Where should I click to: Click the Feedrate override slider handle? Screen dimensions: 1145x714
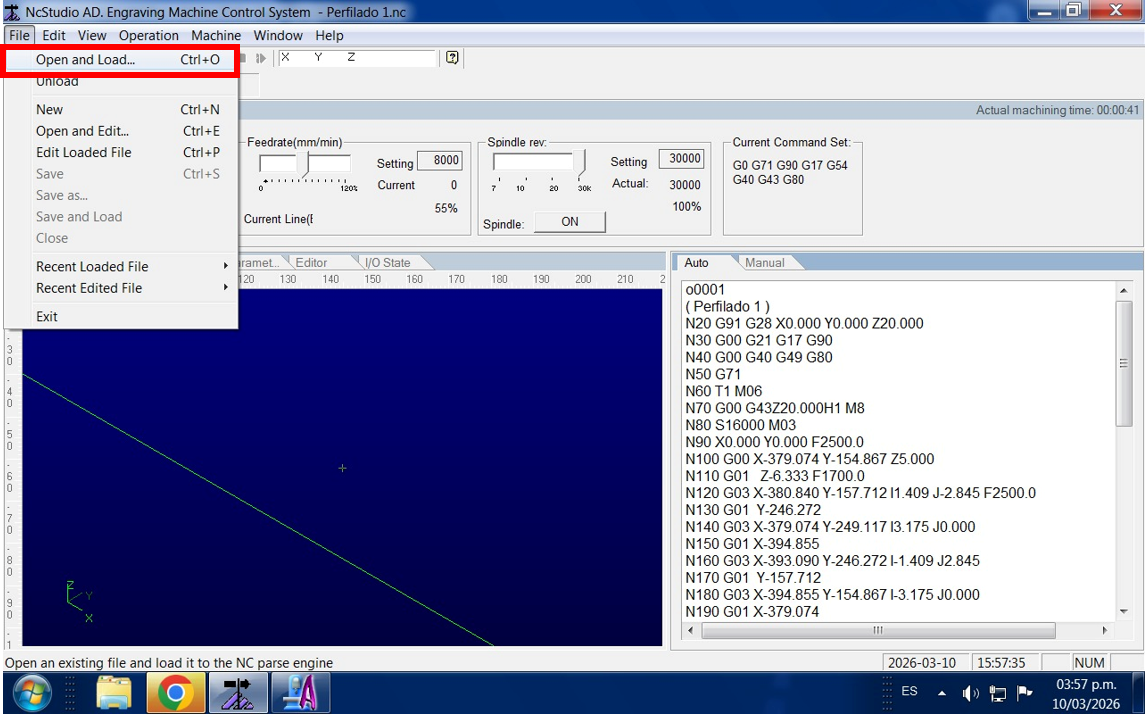(307, 164)
